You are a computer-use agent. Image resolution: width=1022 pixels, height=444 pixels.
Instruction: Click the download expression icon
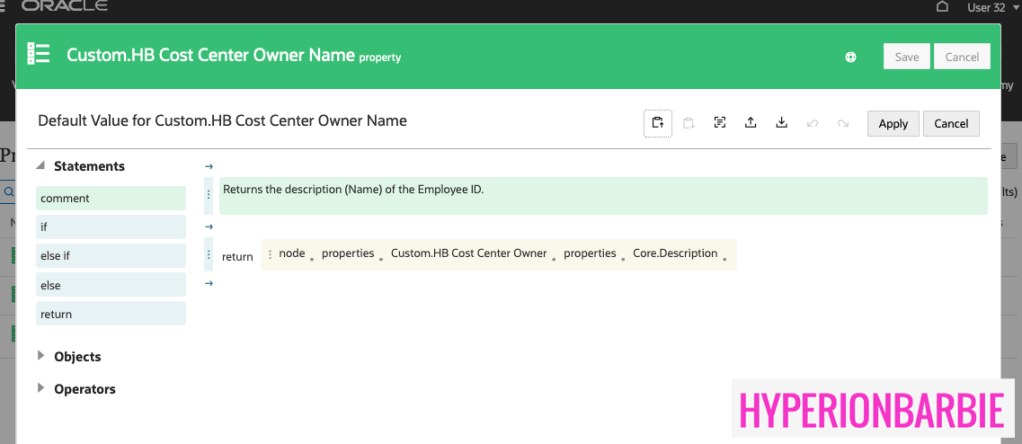782,123
